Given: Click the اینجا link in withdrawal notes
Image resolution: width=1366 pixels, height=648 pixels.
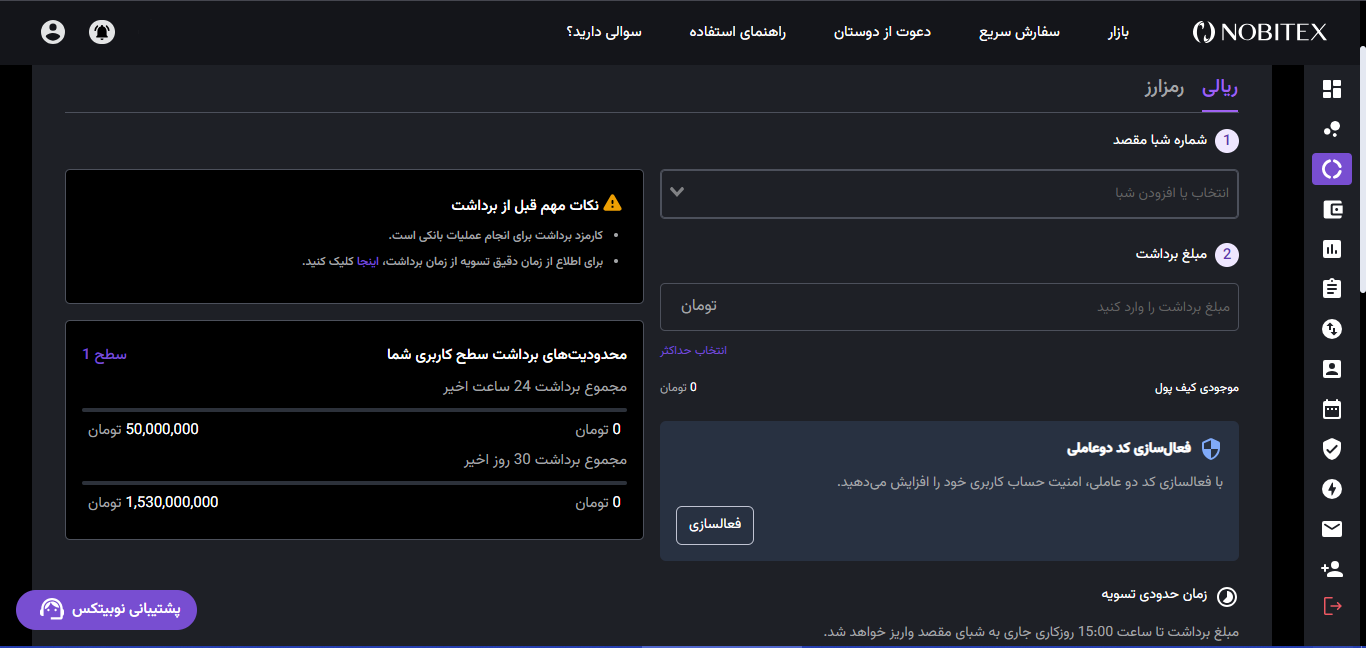Looking at the screenshot, I should tap(369, 261).
